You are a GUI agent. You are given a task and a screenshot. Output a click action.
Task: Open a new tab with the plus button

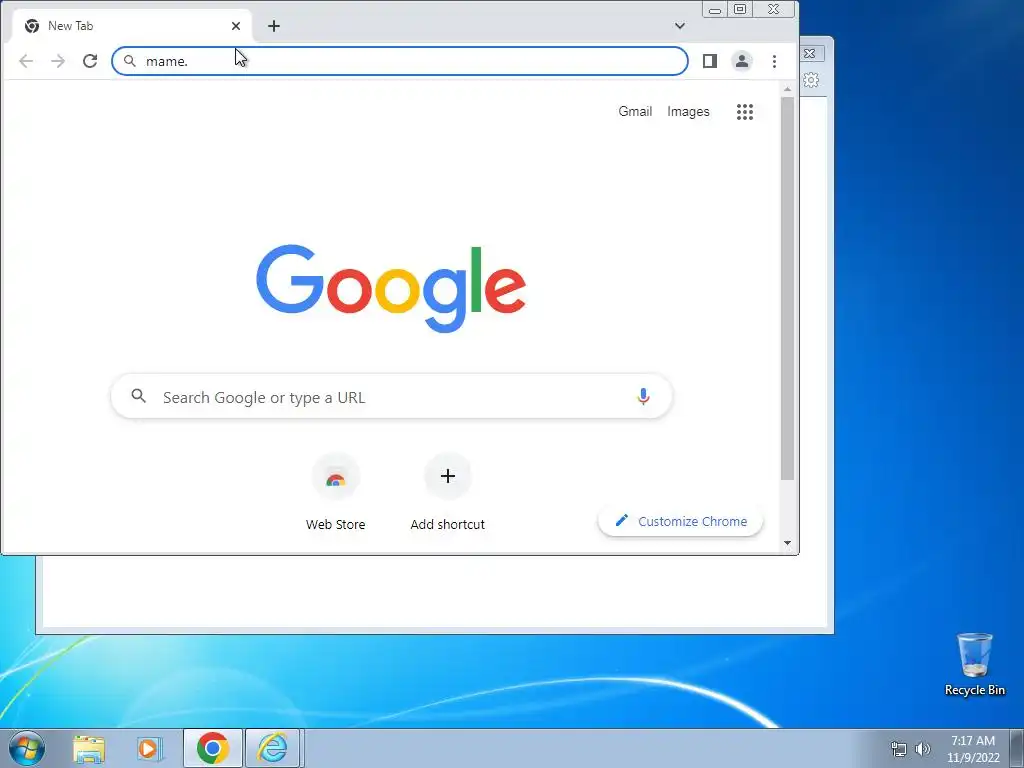click(274, 26)
